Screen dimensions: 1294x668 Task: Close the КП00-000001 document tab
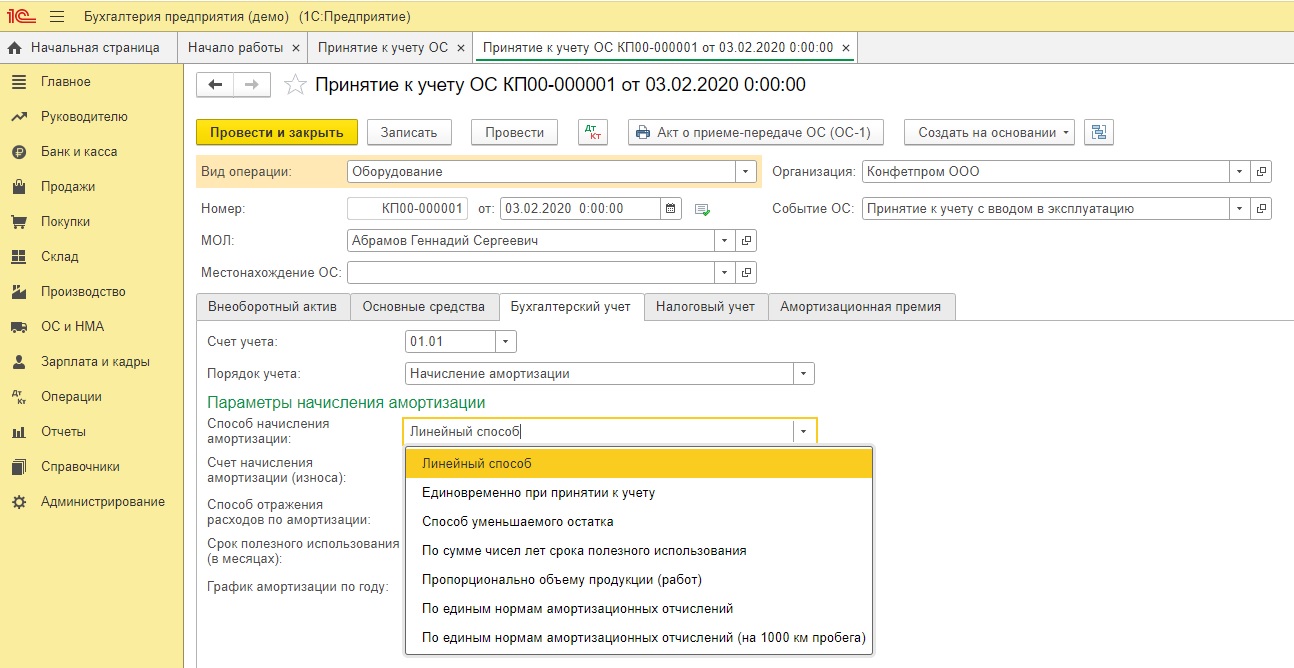[846, 48]
